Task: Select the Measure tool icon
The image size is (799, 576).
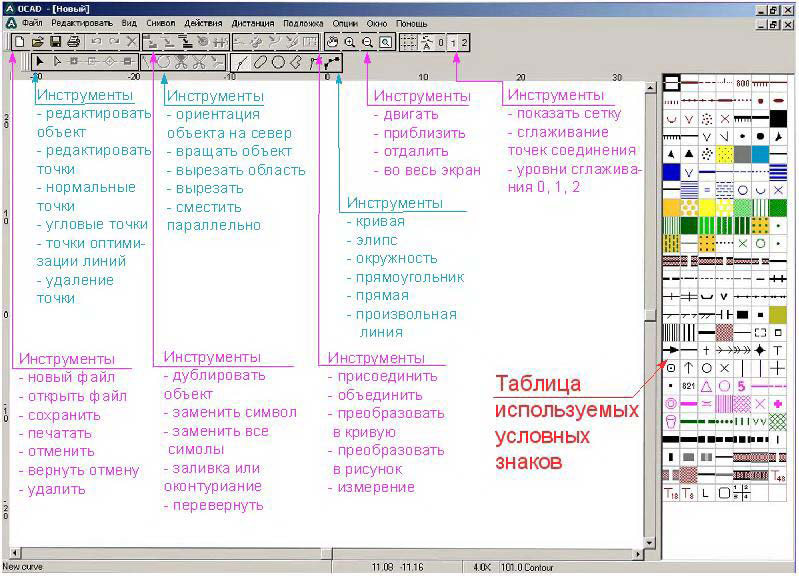Action: click(310, 42)
